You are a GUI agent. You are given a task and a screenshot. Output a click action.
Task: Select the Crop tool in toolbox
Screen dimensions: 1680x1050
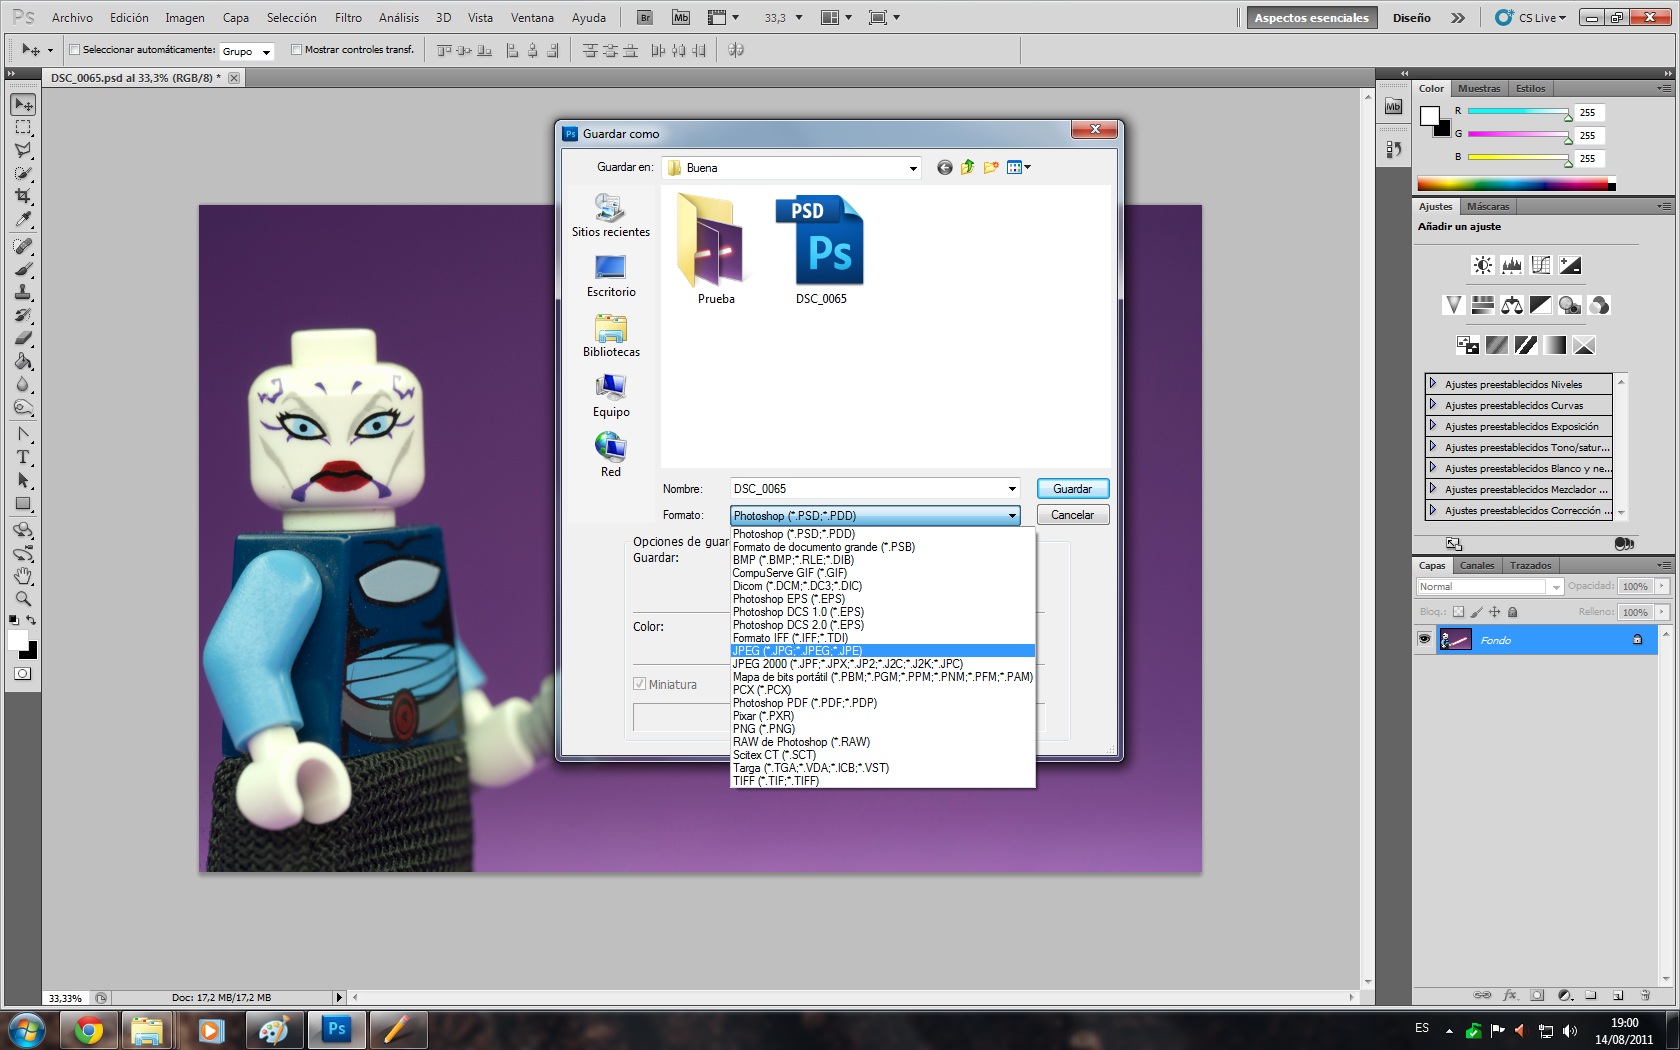point(23,196)
